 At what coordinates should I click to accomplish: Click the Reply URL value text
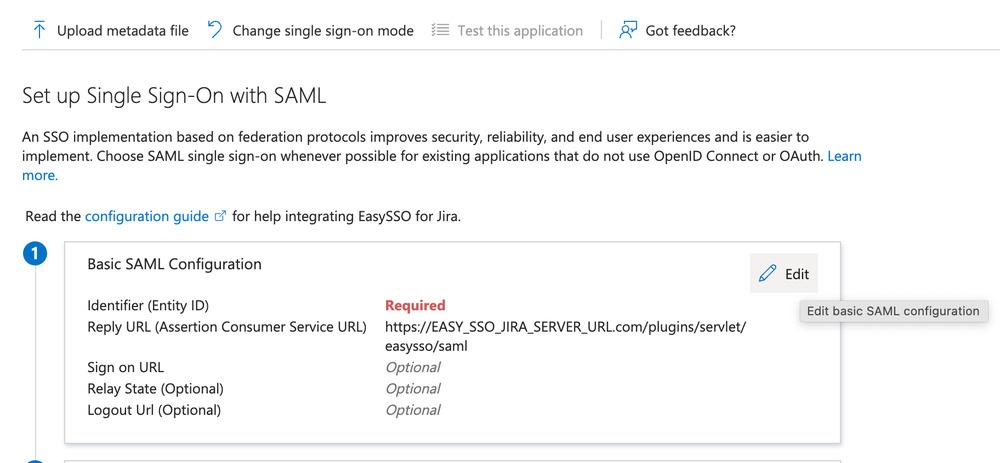(x=565, y=337)
